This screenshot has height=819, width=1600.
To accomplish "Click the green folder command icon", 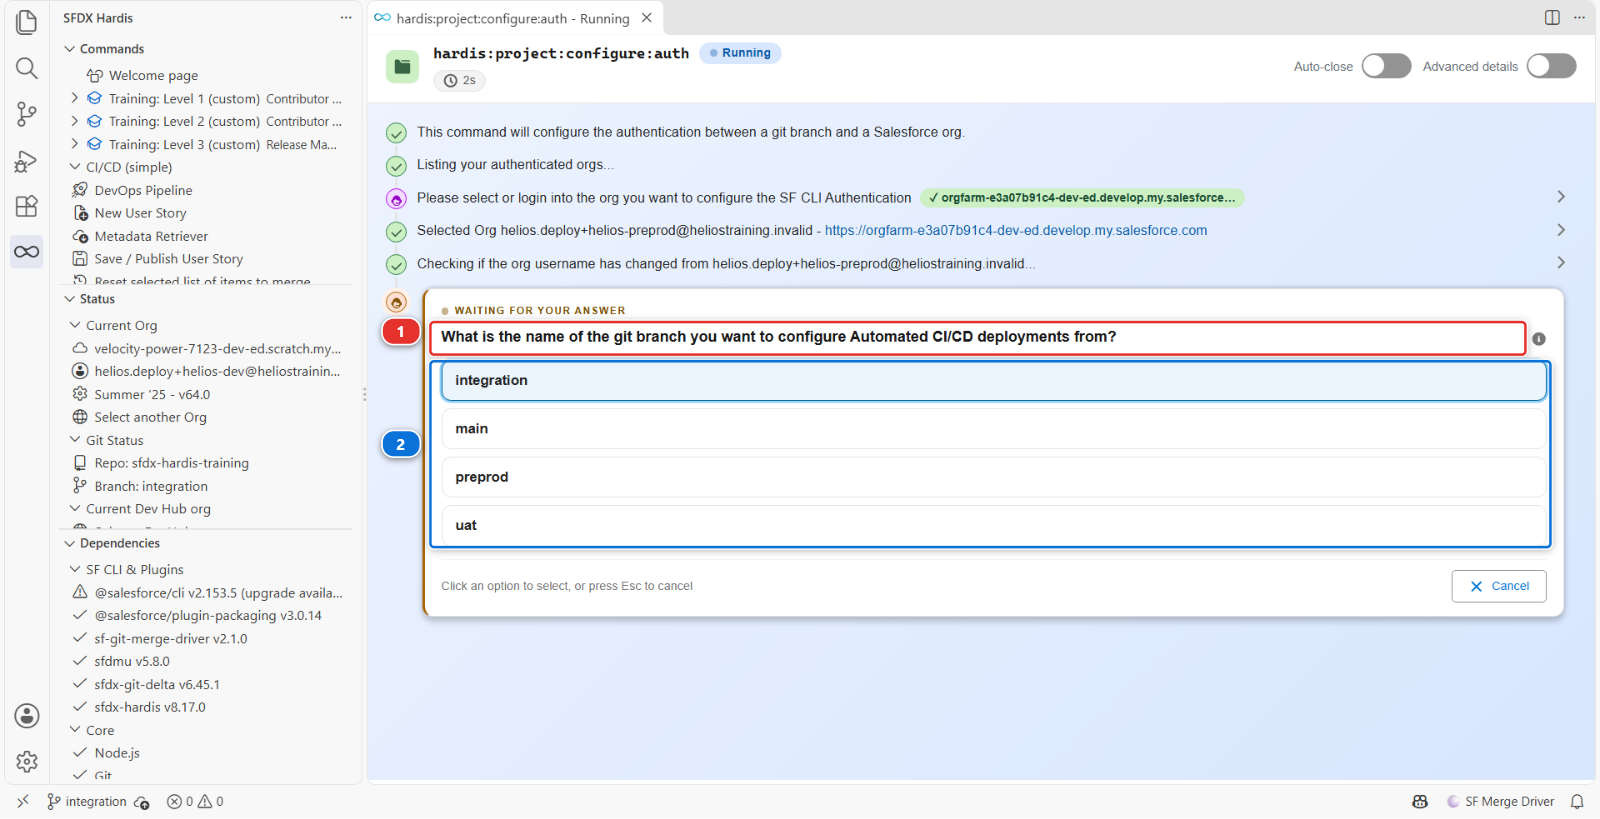I will 402,67.
